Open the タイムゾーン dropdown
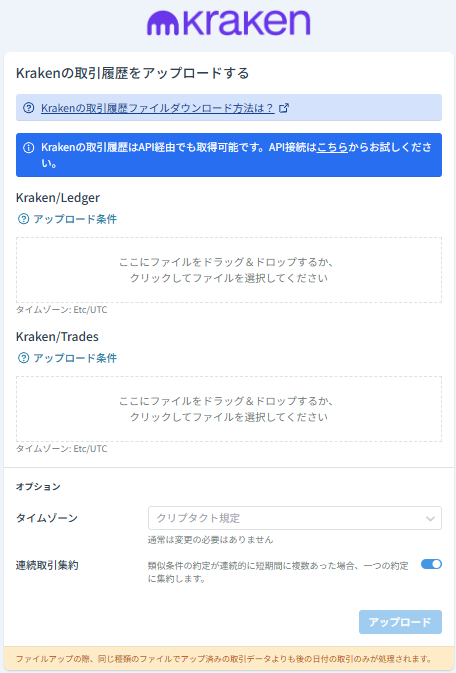The width and height of the screenshot is (456, 673). coord(295,518)
